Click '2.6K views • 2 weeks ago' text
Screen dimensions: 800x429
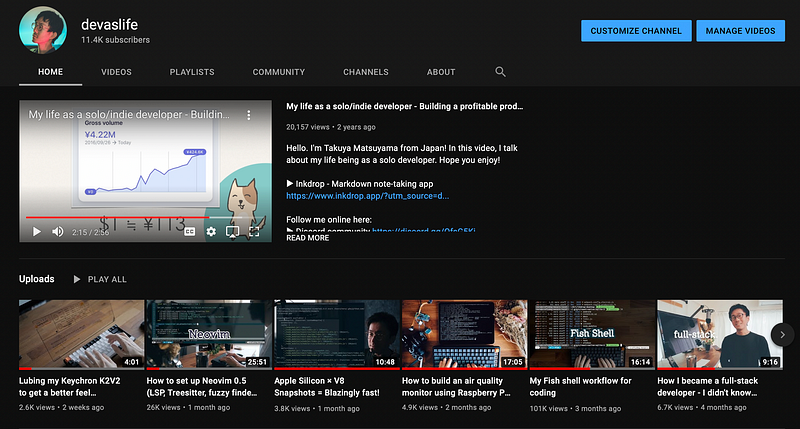point(62,408)
